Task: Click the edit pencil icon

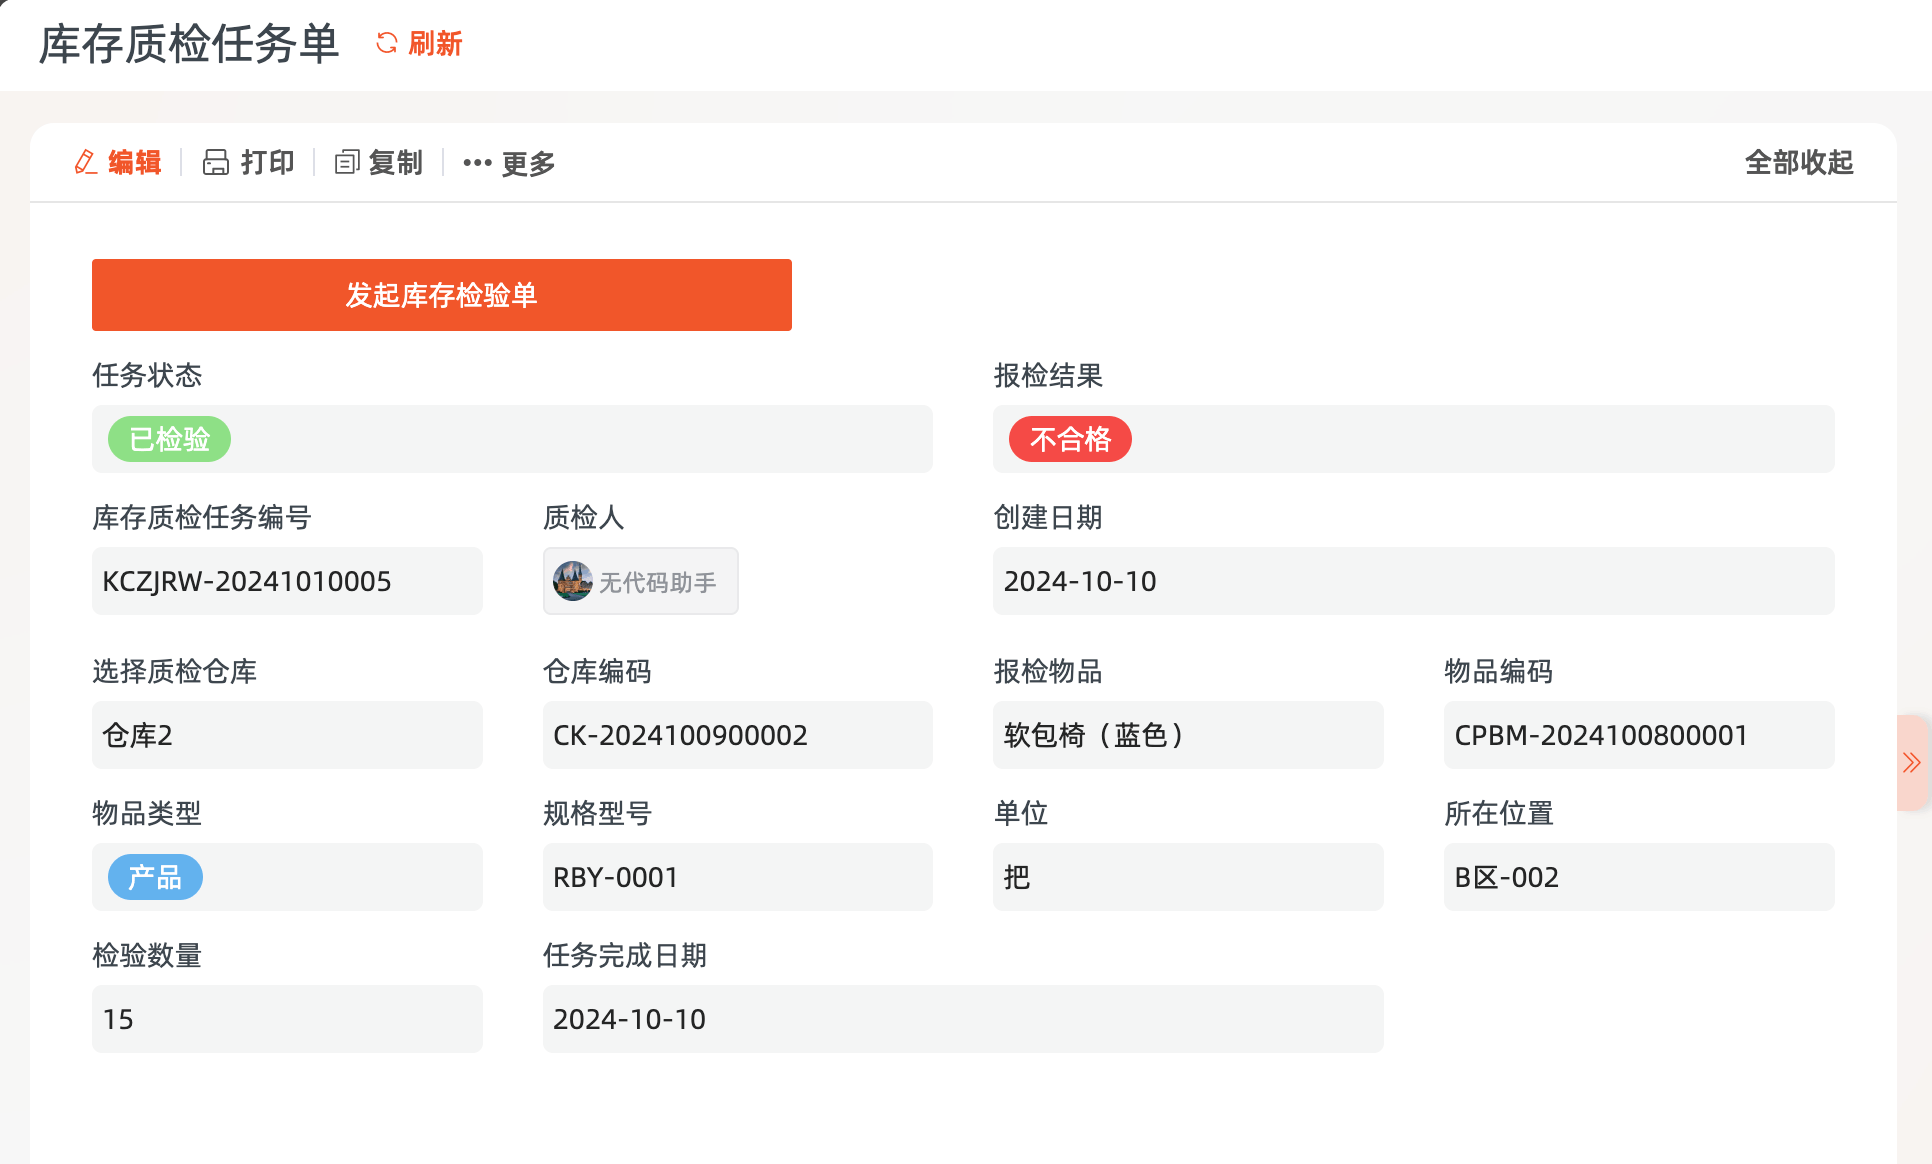Action: pyautogui.click(x=86, y=162)
